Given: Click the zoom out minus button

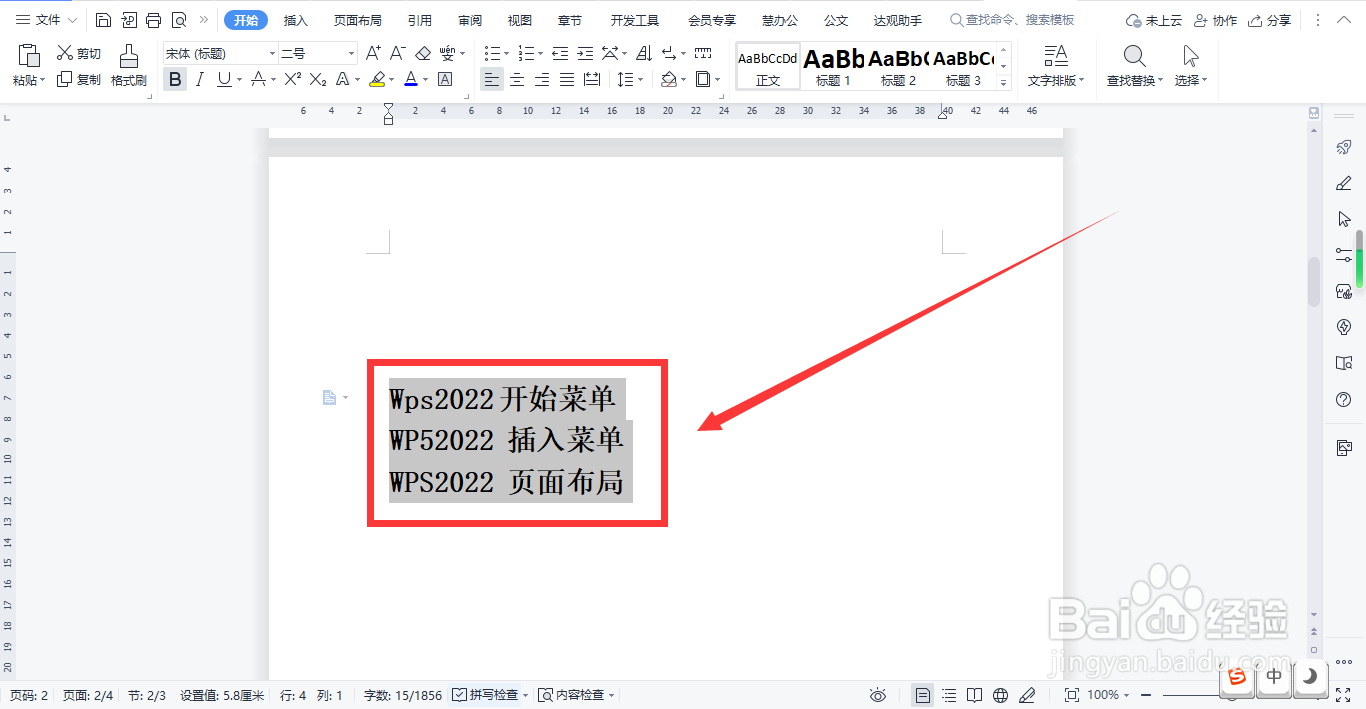Looking at the screenshot, I should [x=1146, y=695].
